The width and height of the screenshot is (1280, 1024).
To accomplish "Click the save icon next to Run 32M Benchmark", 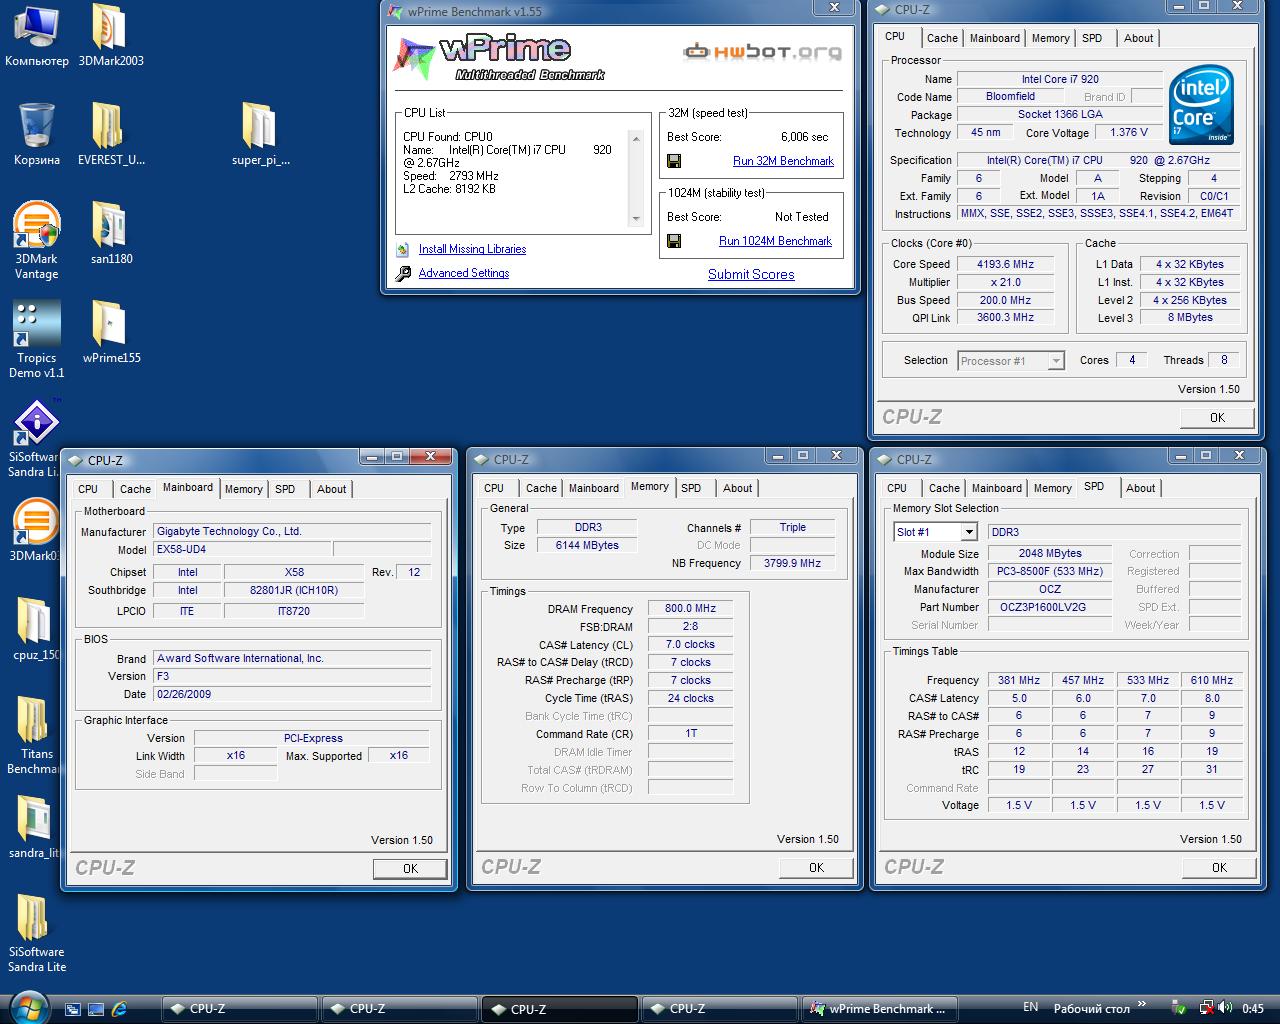I will click(674, 161).
